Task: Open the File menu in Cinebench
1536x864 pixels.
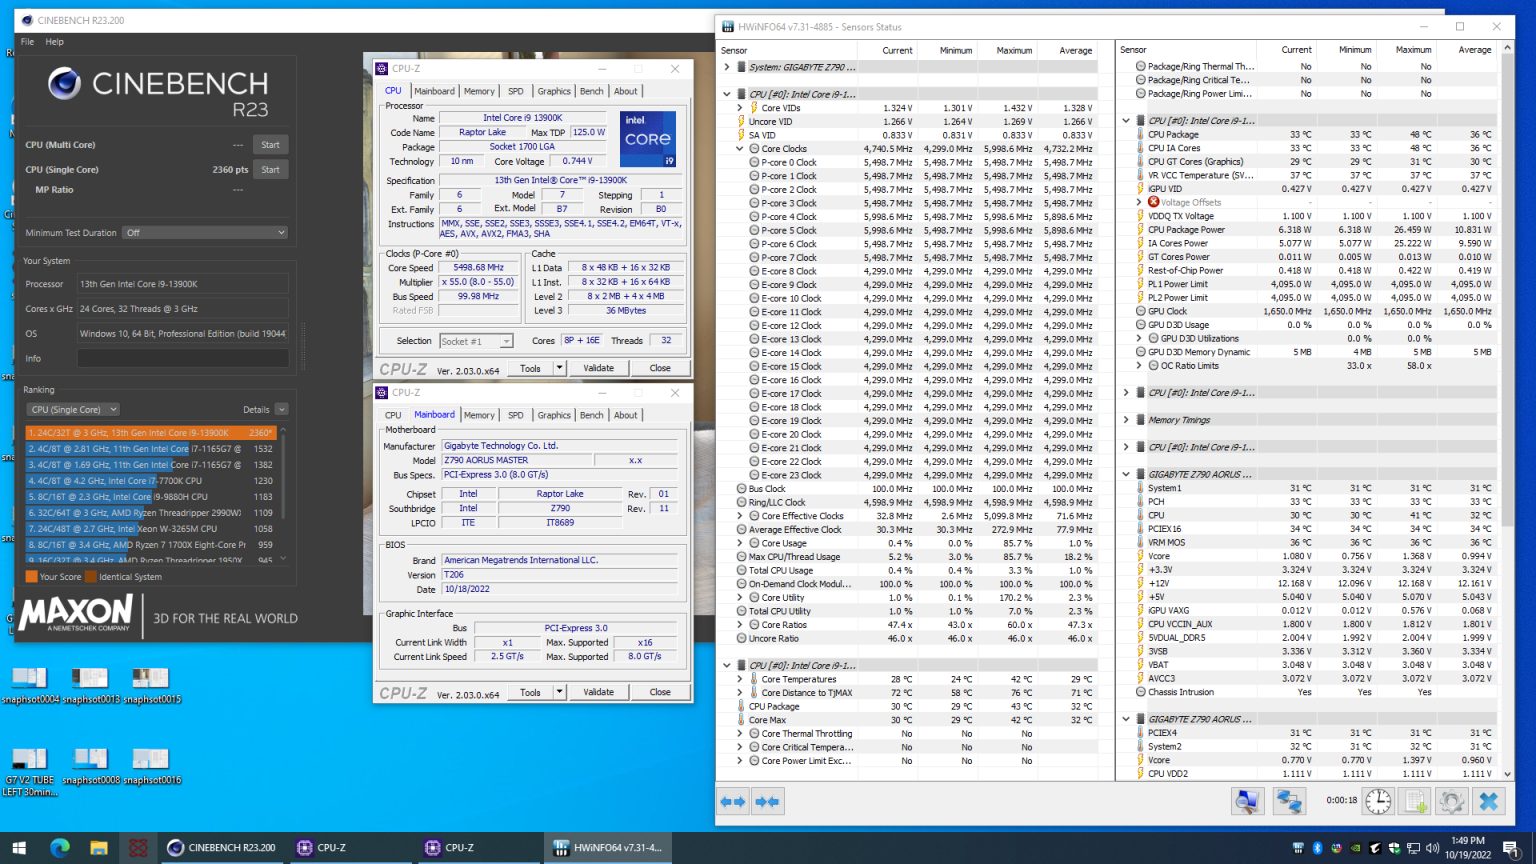Action: [x=26, y=42]
